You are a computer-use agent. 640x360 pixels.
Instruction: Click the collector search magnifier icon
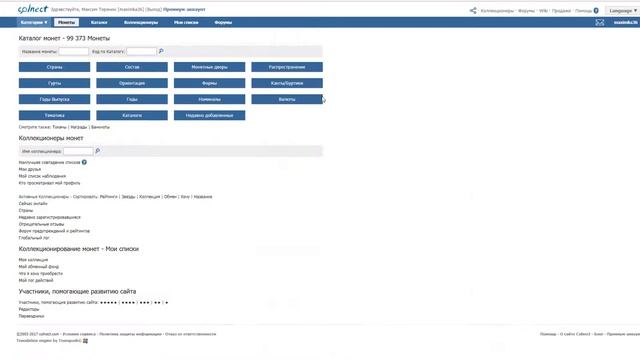(x=98, y=151)
